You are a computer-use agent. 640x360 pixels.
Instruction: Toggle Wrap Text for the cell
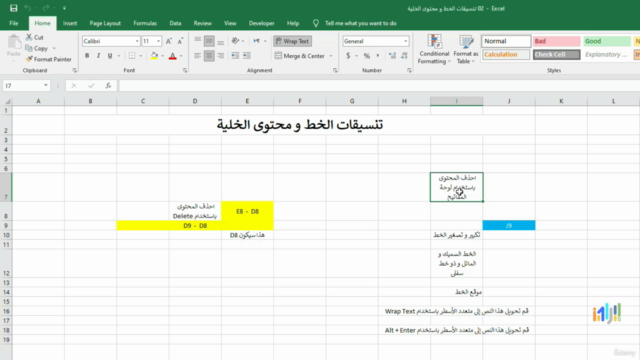[292, 41]
